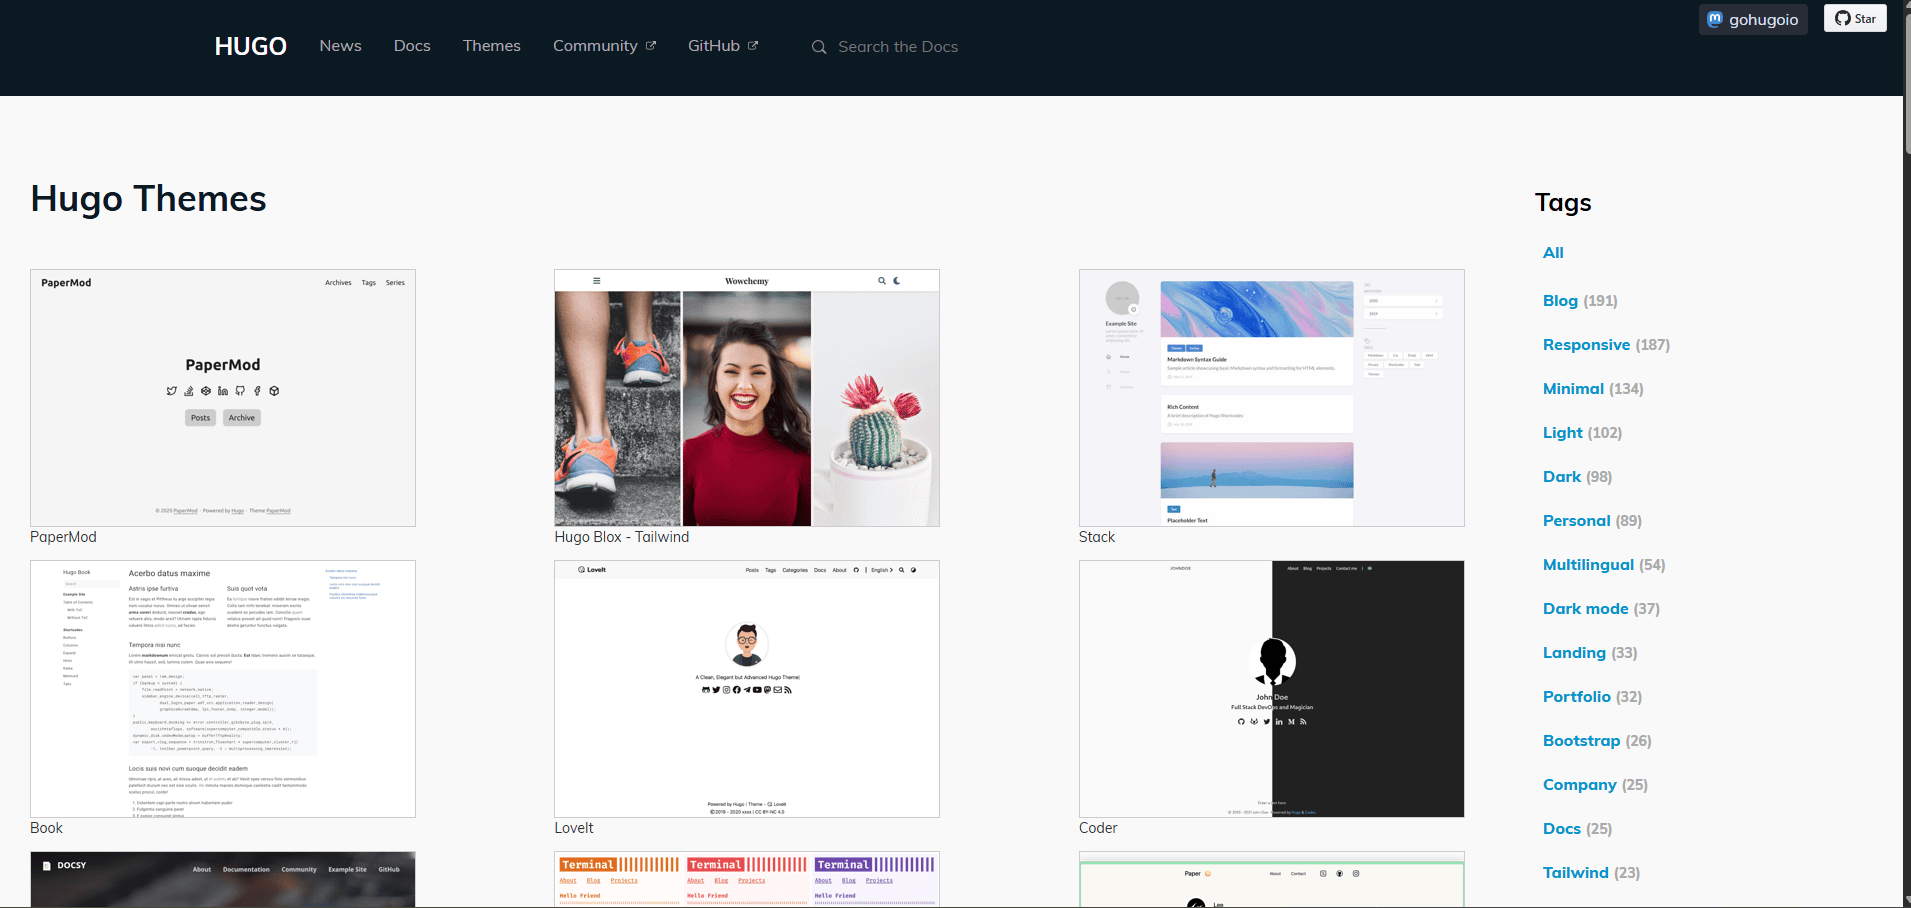This screenshot has width=1911, height=908.
Task: Open the Themes menu item
Action: pos(491,46)
